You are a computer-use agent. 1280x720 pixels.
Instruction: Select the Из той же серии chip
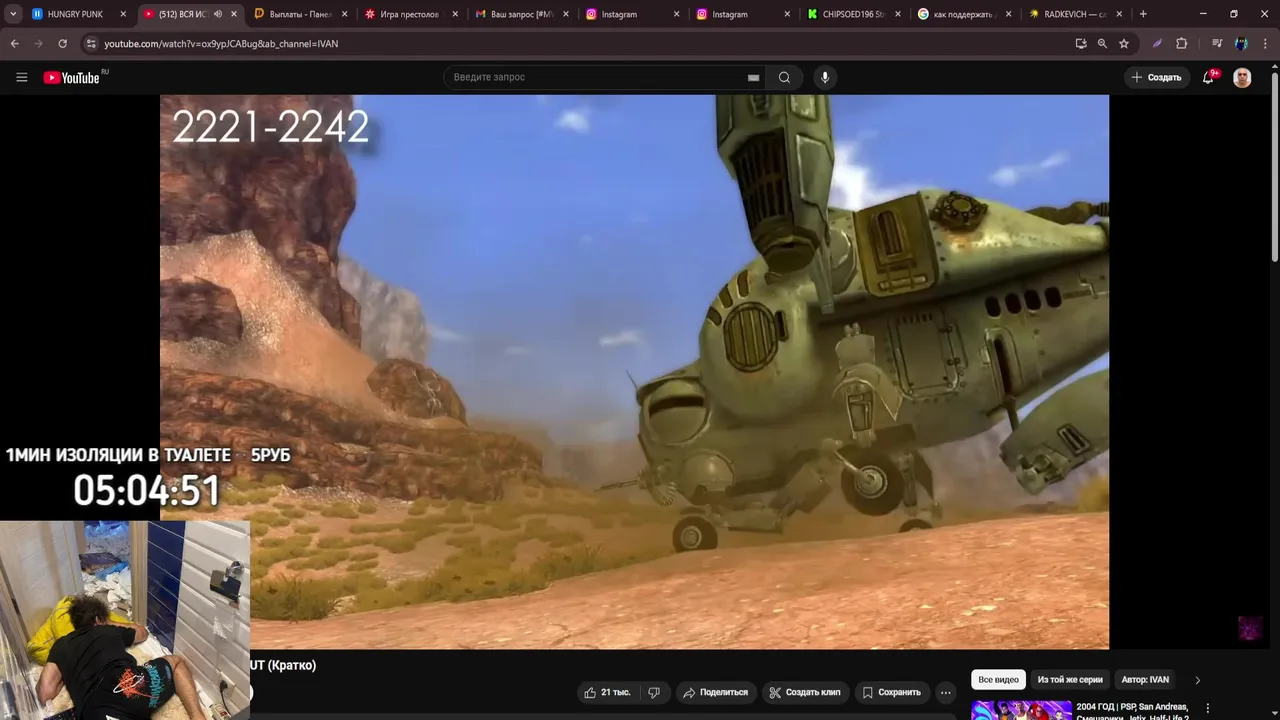tap(1070, 679)
